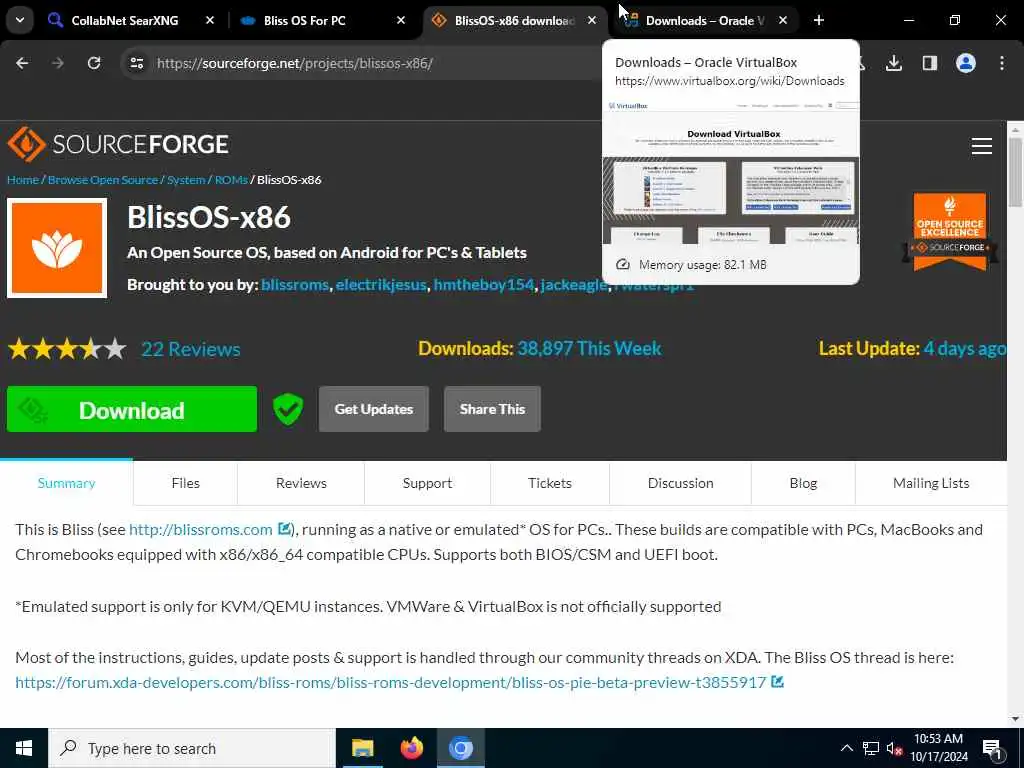Launch Firefox from the taskbar
Screen dimensions: 1024x768
411,748
